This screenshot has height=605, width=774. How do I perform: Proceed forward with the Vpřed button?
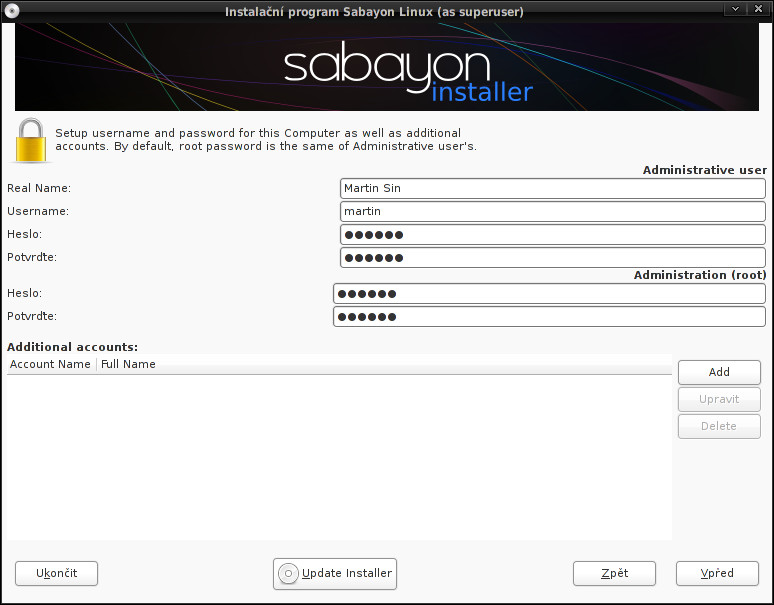717,573
